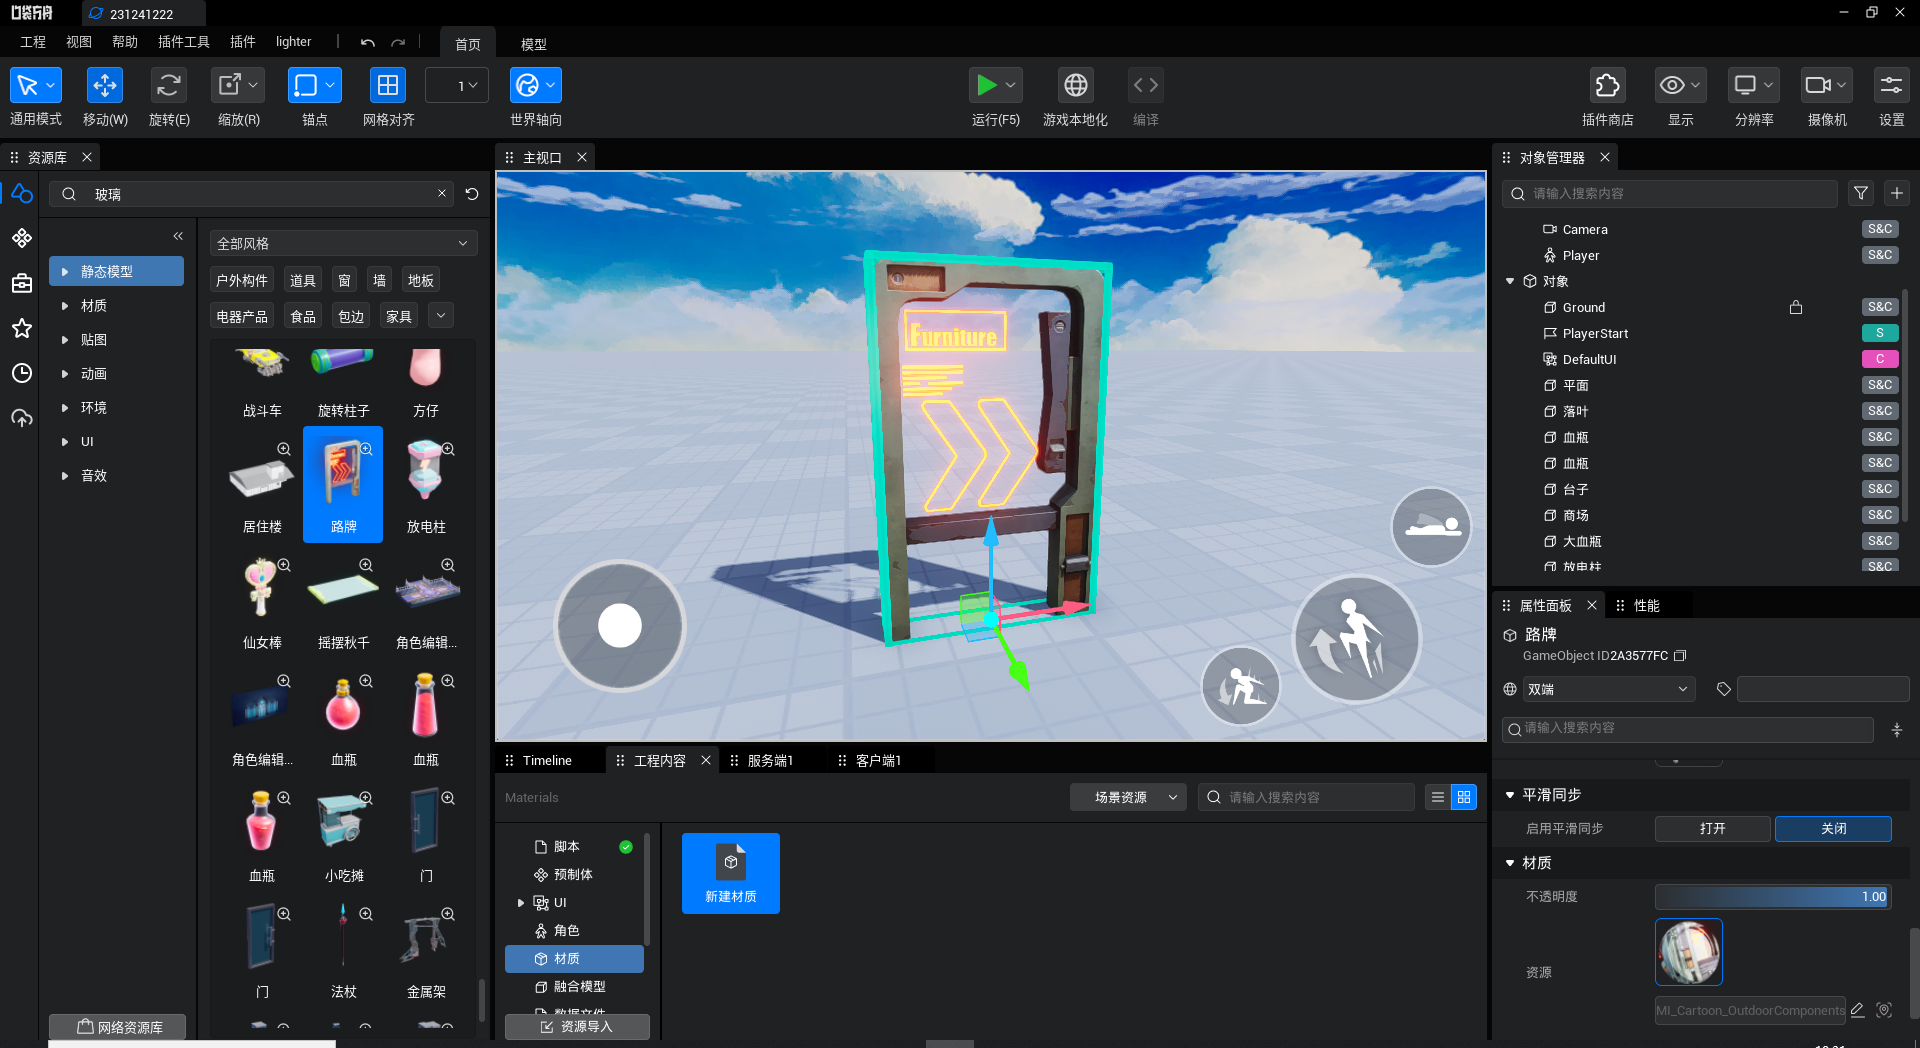The width and height of the screenshot is (1920, 1048).
Task: Toggle the grid alignment icon
Action: [388, 86]
